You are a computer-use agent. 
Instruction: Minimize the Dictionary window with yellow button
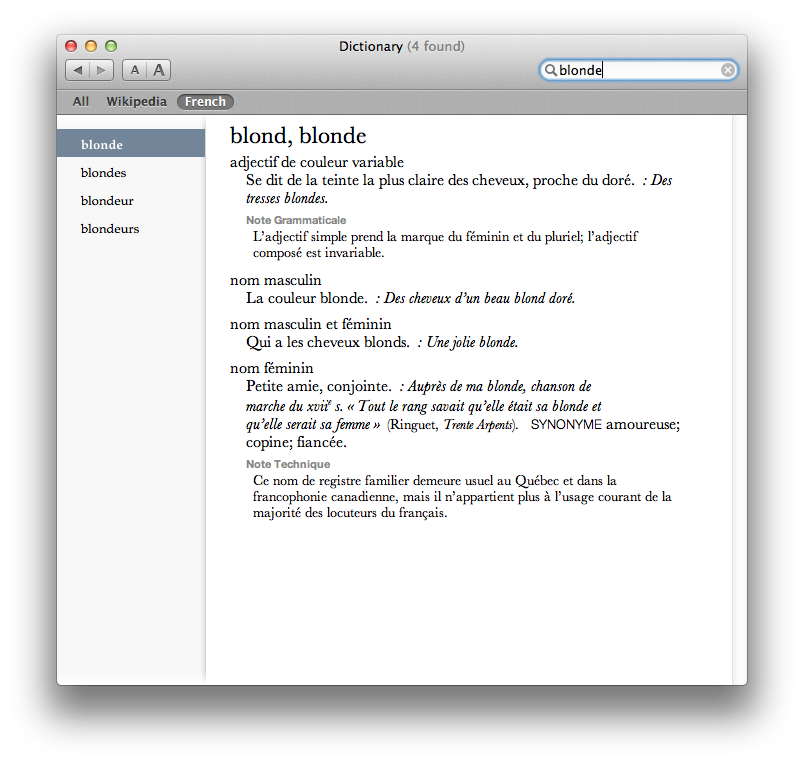pos(91,46)
